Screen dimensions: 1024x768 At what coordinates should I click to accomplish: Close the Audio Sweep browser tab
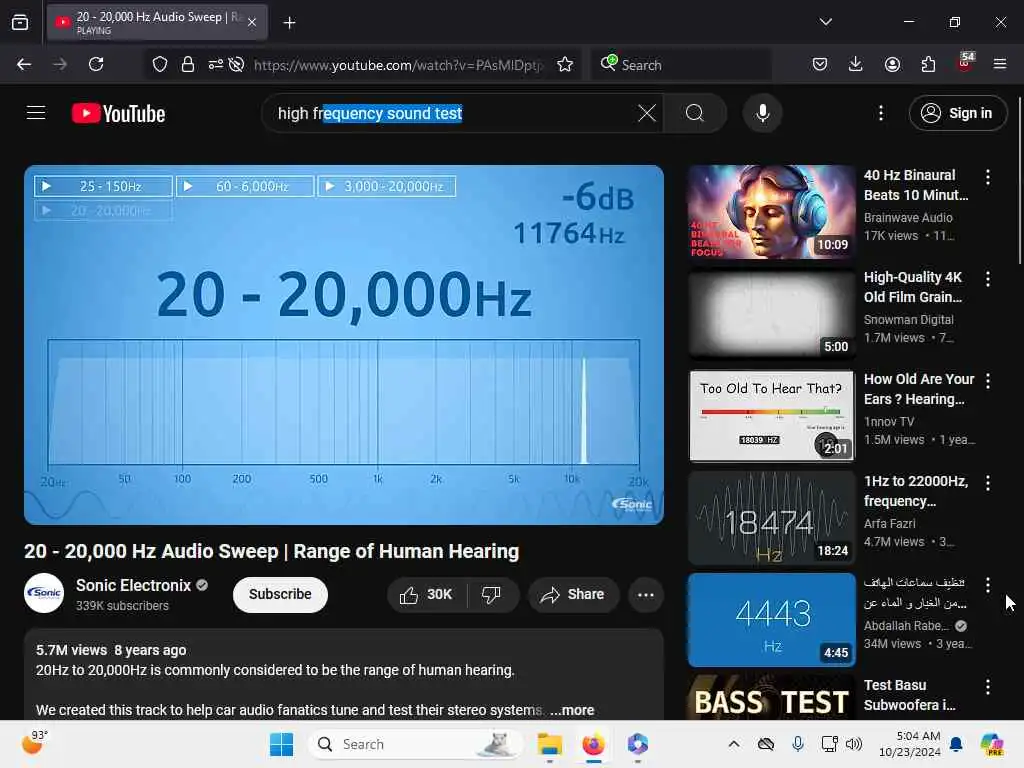click(x=252, y=22)
